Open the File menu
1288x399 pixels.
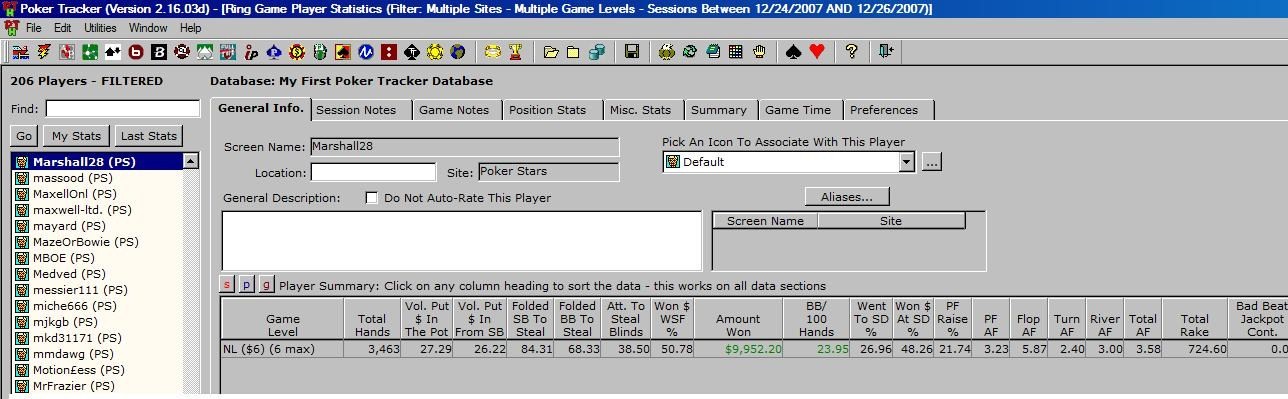pyautogui.click(x=33, y=28)
